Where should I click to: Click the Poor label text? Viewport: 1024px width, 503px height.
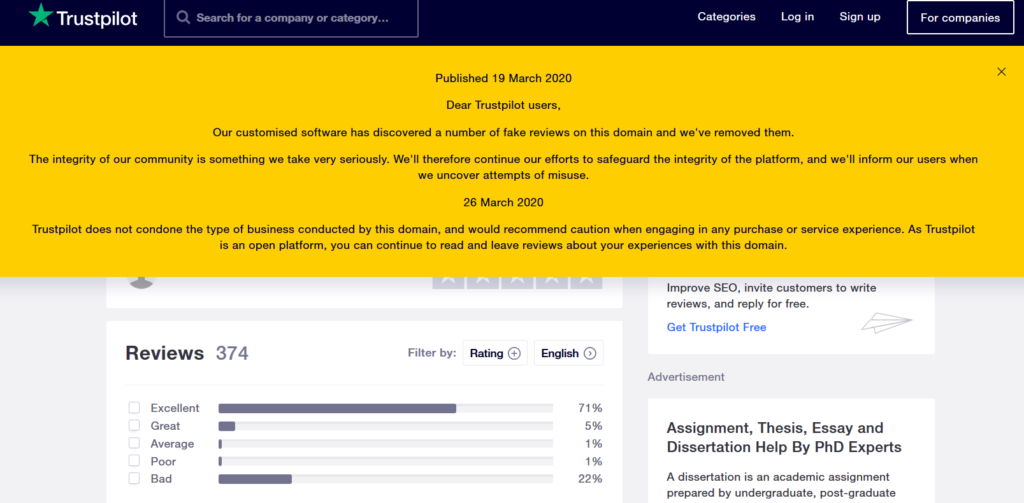[x=163, y=461]
